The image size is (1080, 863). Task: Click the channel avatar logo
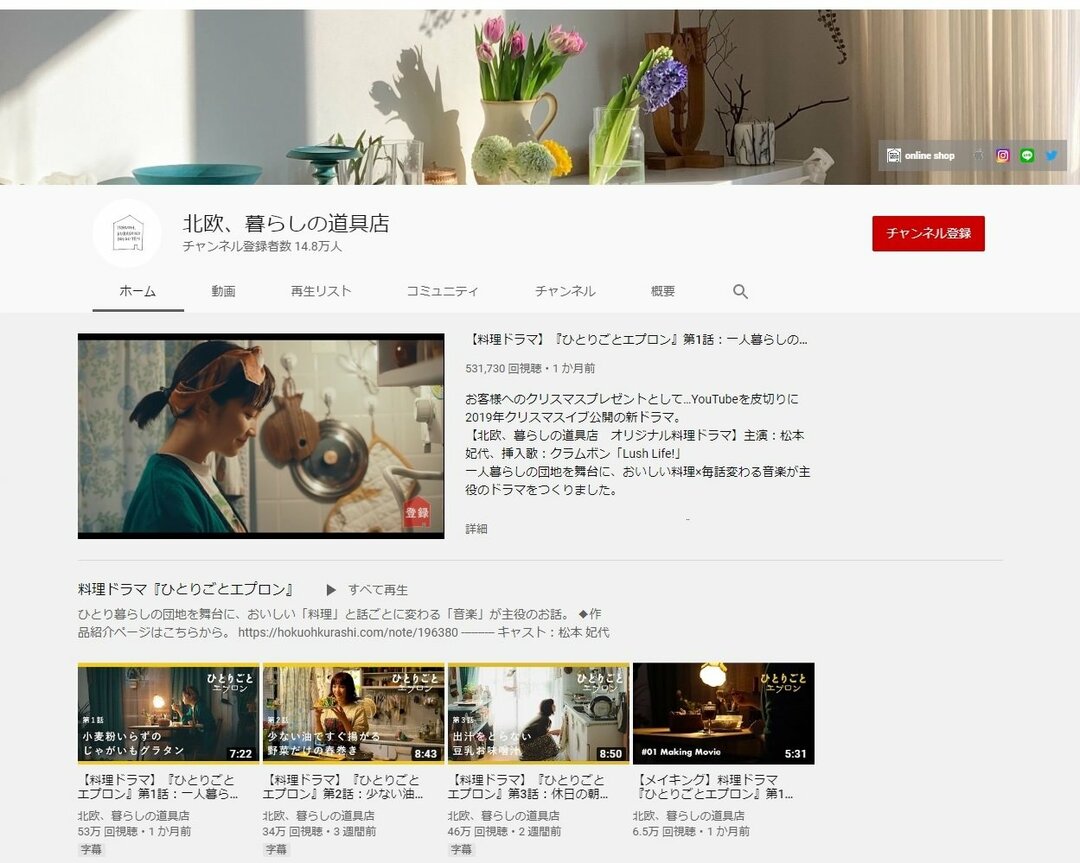(127, 233)
